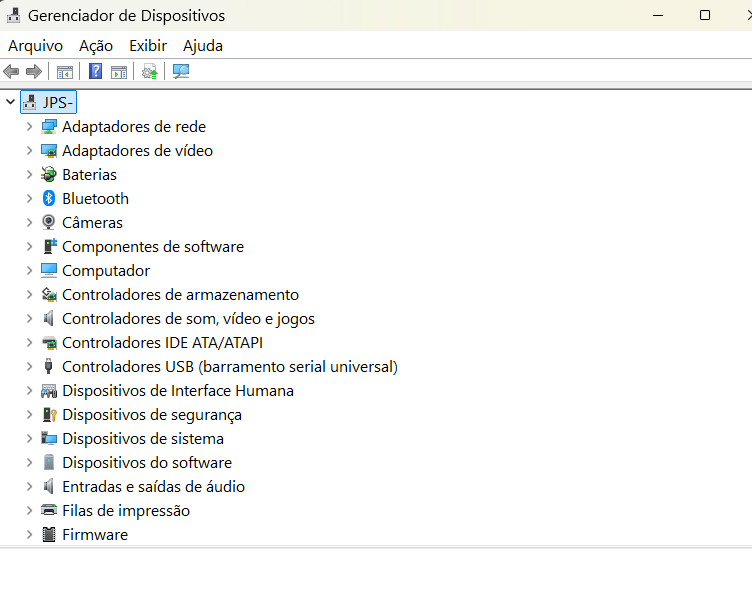Open the Ajuda menu

(x=203, y=46)
